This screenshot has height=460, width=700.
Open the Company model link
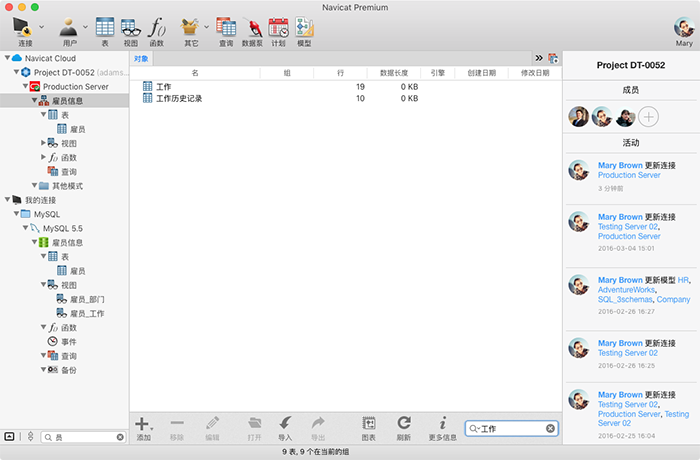tap(673, 299)
